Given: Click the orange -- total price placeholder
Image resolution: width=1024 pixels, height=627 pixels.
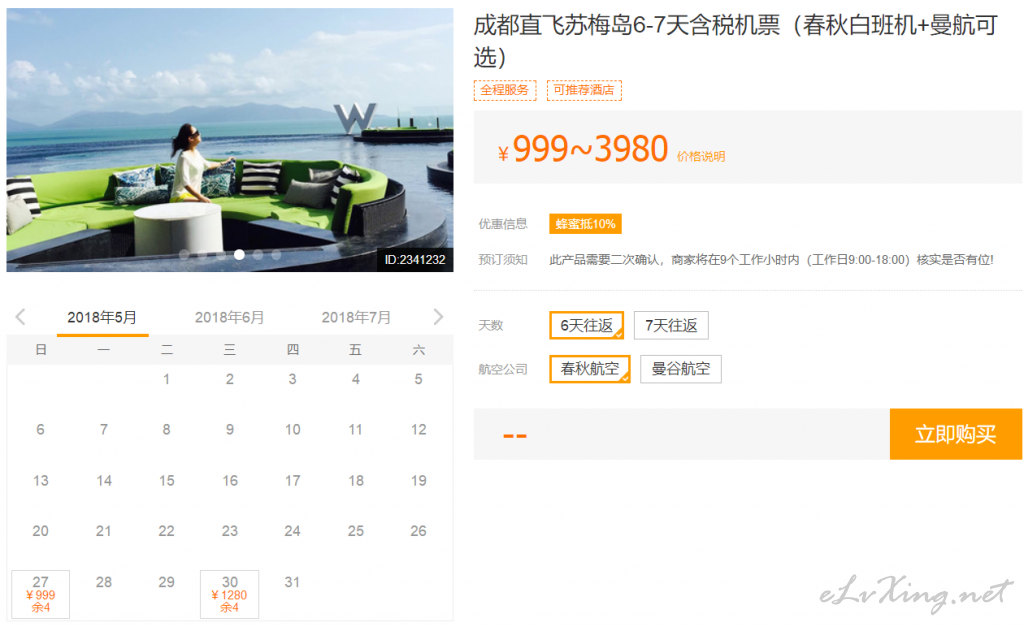Looking at the screenshot, I should pyautogui.click(x=515, y=436).
